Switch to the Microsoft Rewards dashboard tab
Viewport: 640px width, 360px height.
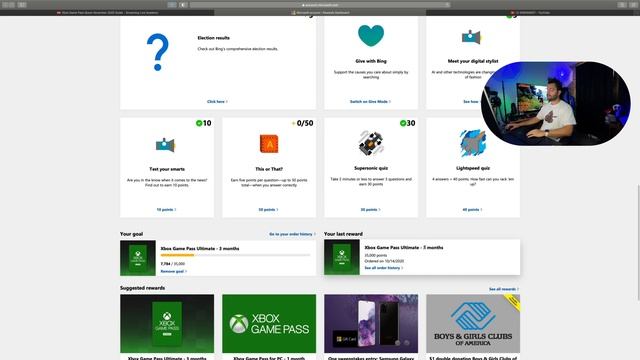pos(320,13)
